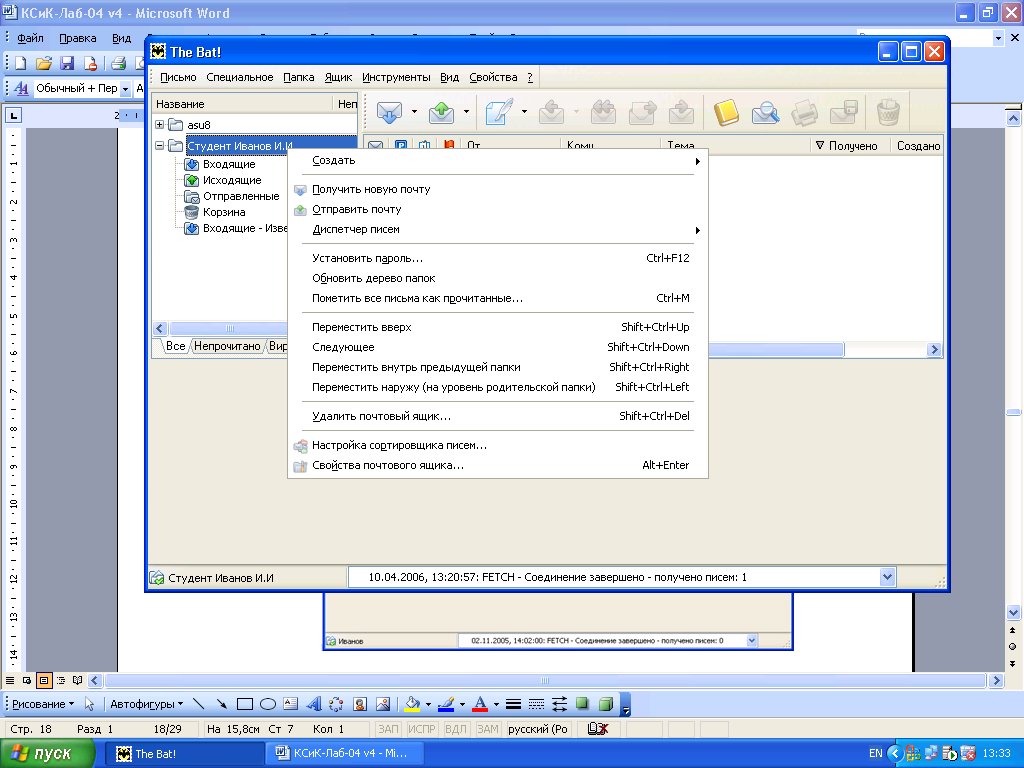Insert WordArt from Drawing toolbar

[314, 704]
